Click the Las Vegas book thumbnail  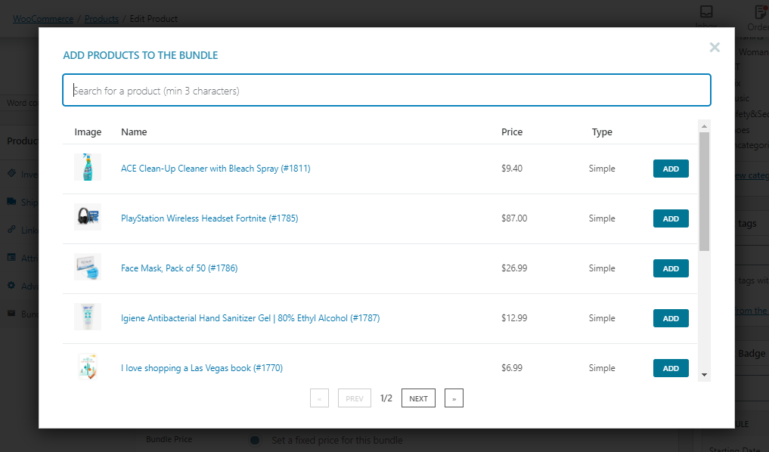(x=88, y=367)
